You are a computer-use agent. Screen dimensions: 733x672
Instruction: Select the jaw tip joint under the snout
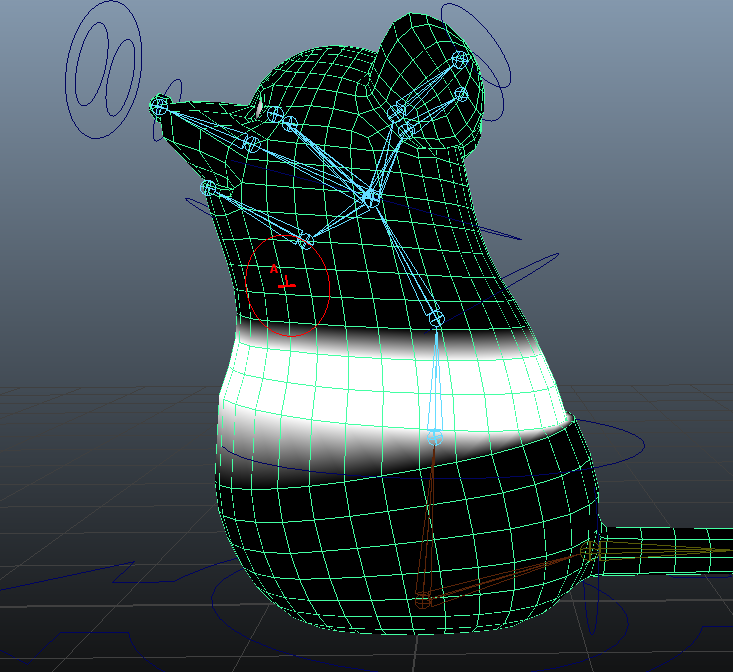tap(208, 187)
